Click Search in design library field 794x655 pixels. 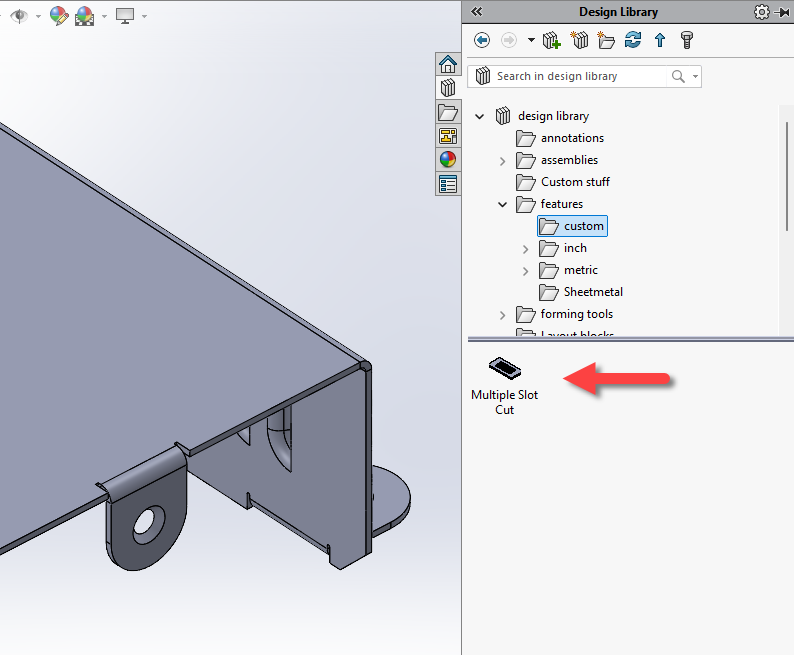(580, 76)
